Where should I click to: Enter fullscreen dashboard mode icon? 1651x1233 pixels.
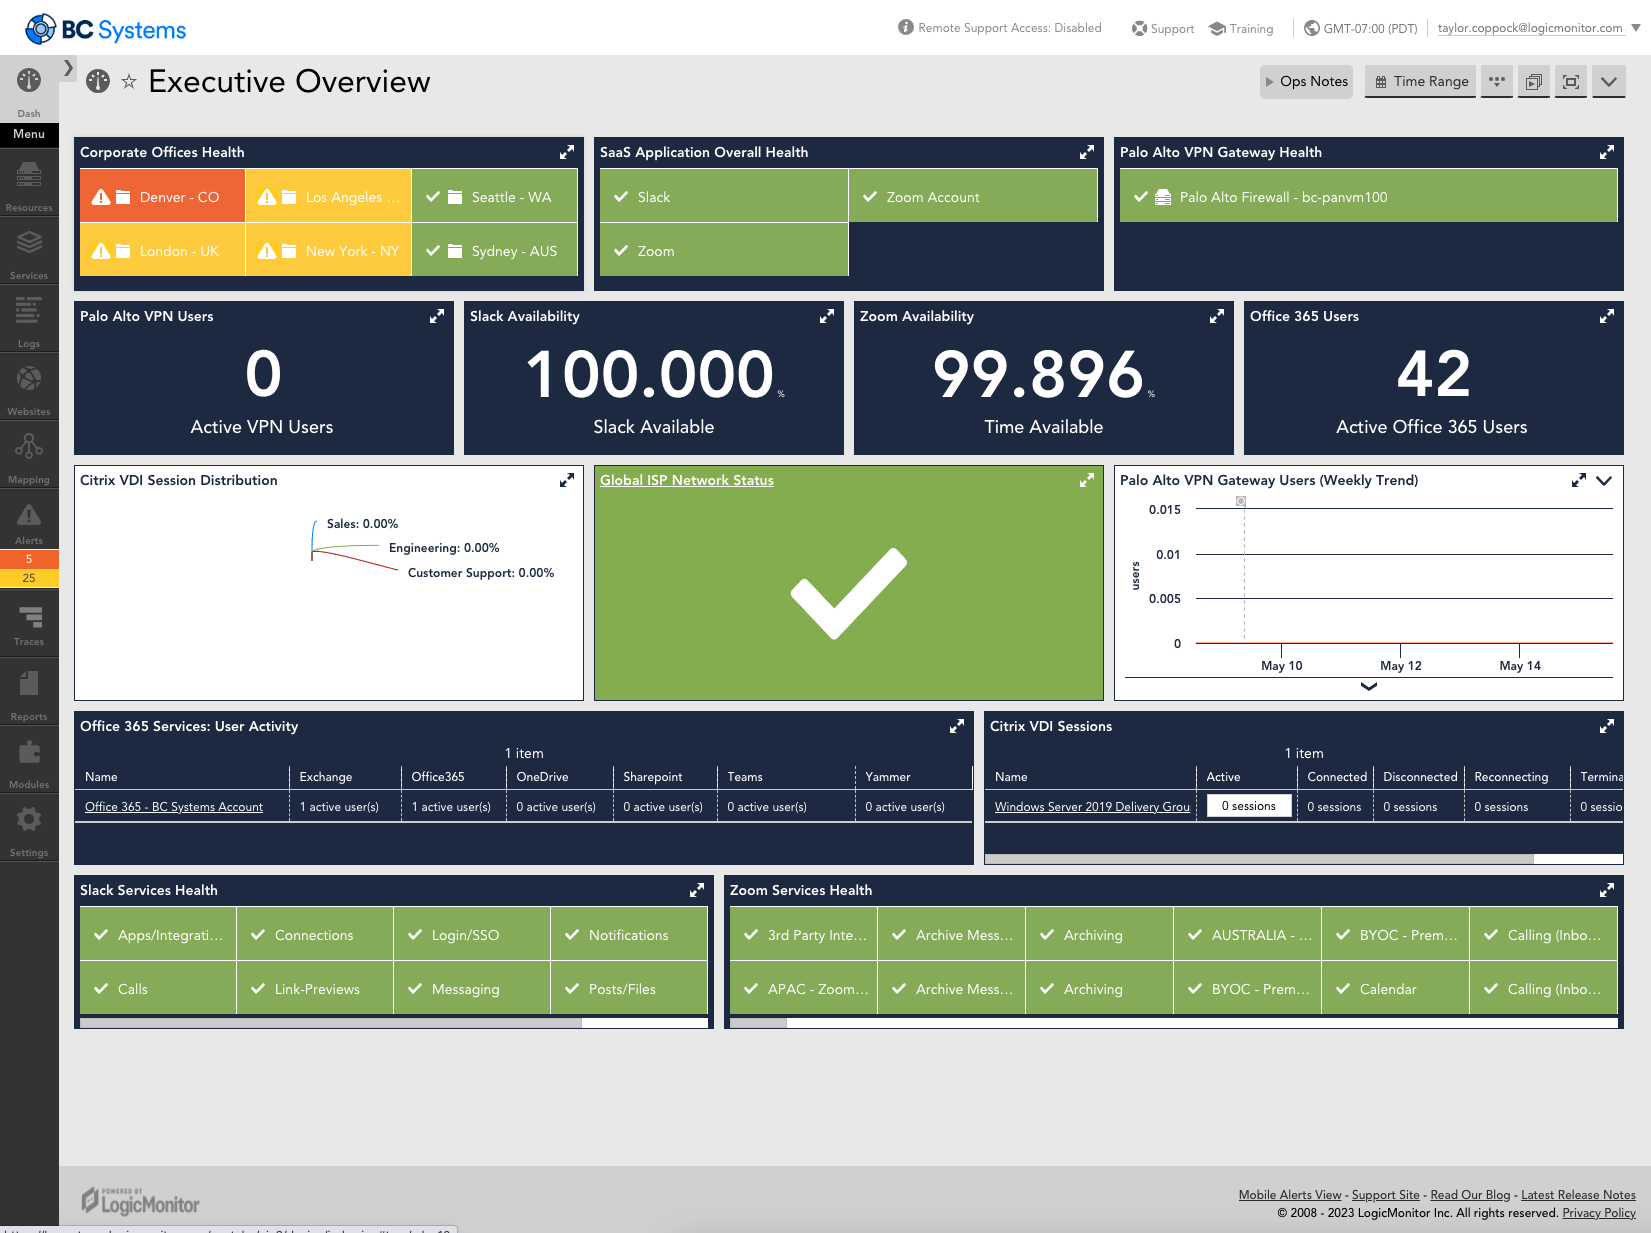pyautogui.click(x=1571, y=82)
